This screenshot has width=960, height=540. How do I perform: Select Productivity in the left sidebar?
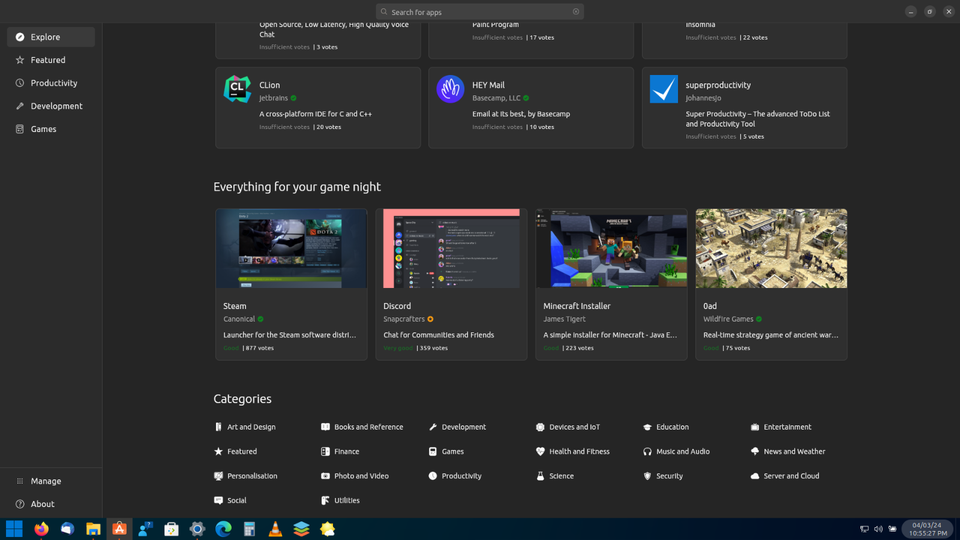51,83
